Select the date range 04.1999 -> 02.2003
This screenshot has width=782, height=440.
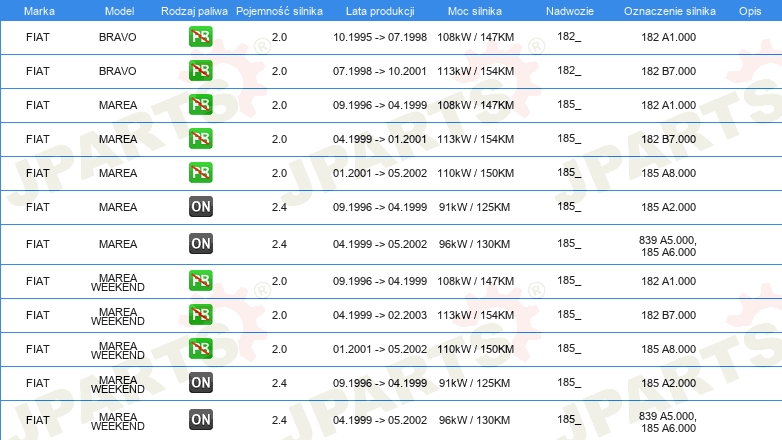point(380,315)
